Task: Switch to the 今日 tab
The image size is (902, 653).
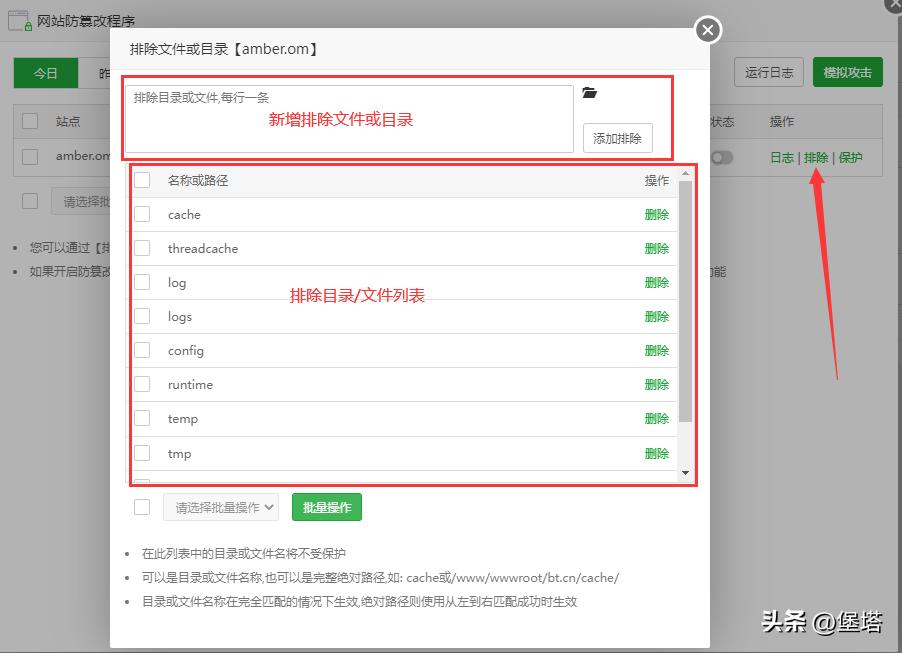Action: tap(45, 72)
